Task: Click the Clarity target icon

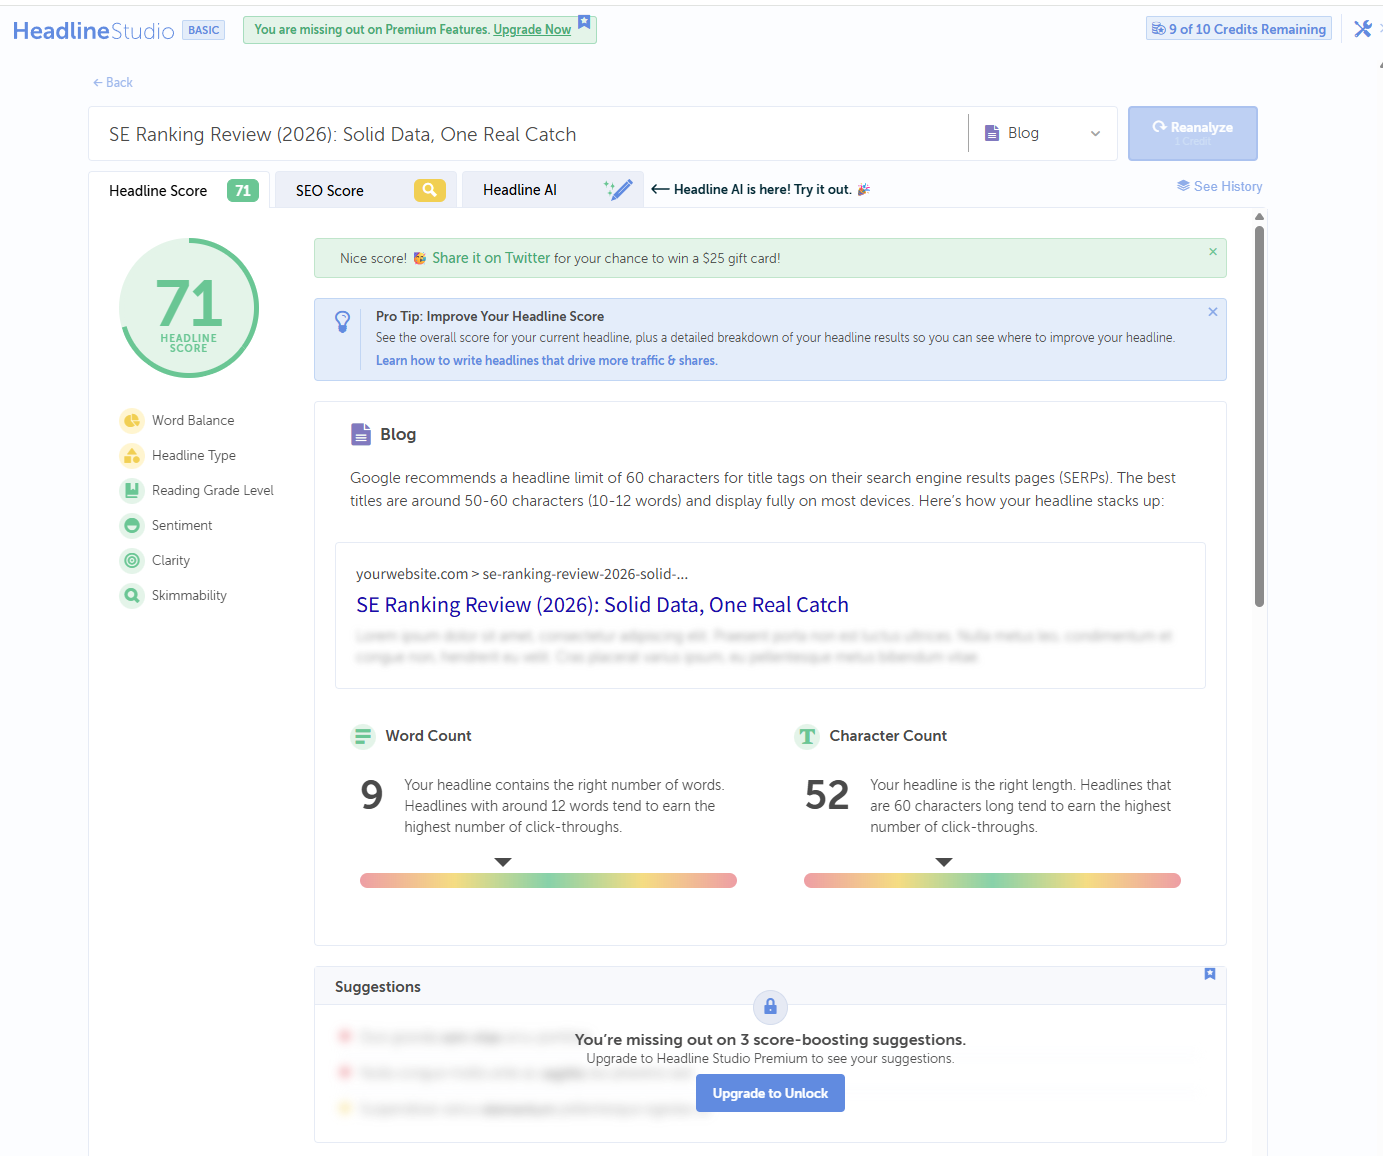Action: [x=132, y=561]
